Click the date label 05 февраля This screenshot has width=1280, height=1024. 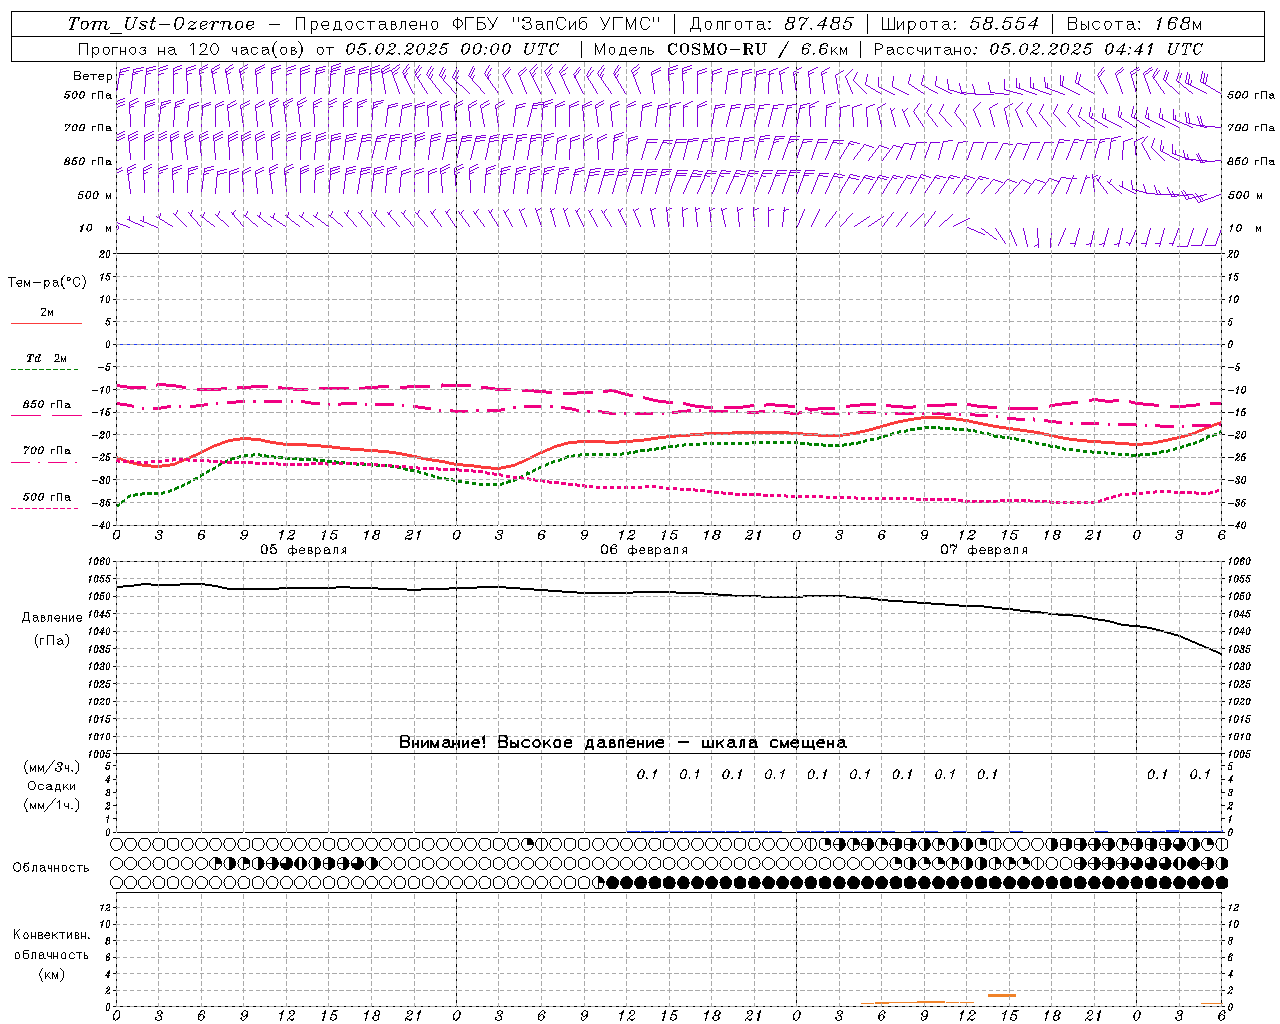(x=304, y=550)
